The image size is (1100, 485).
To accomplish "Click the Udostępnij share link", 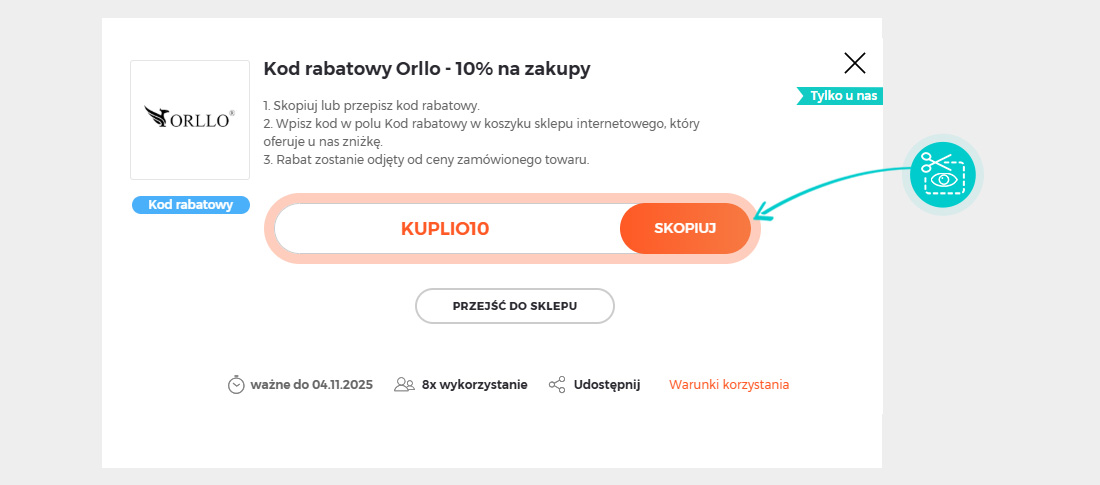I will pos(607,384).
